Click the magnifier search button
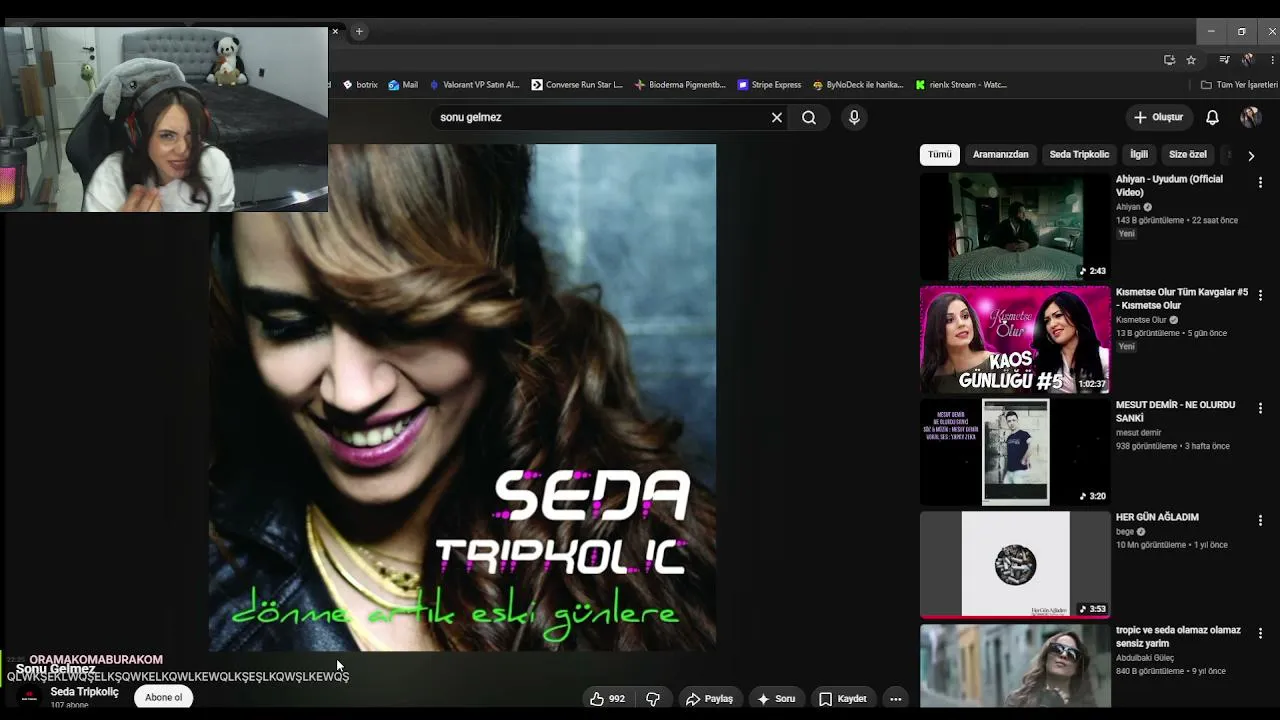The image size is (1280, 720). (809, 117)
